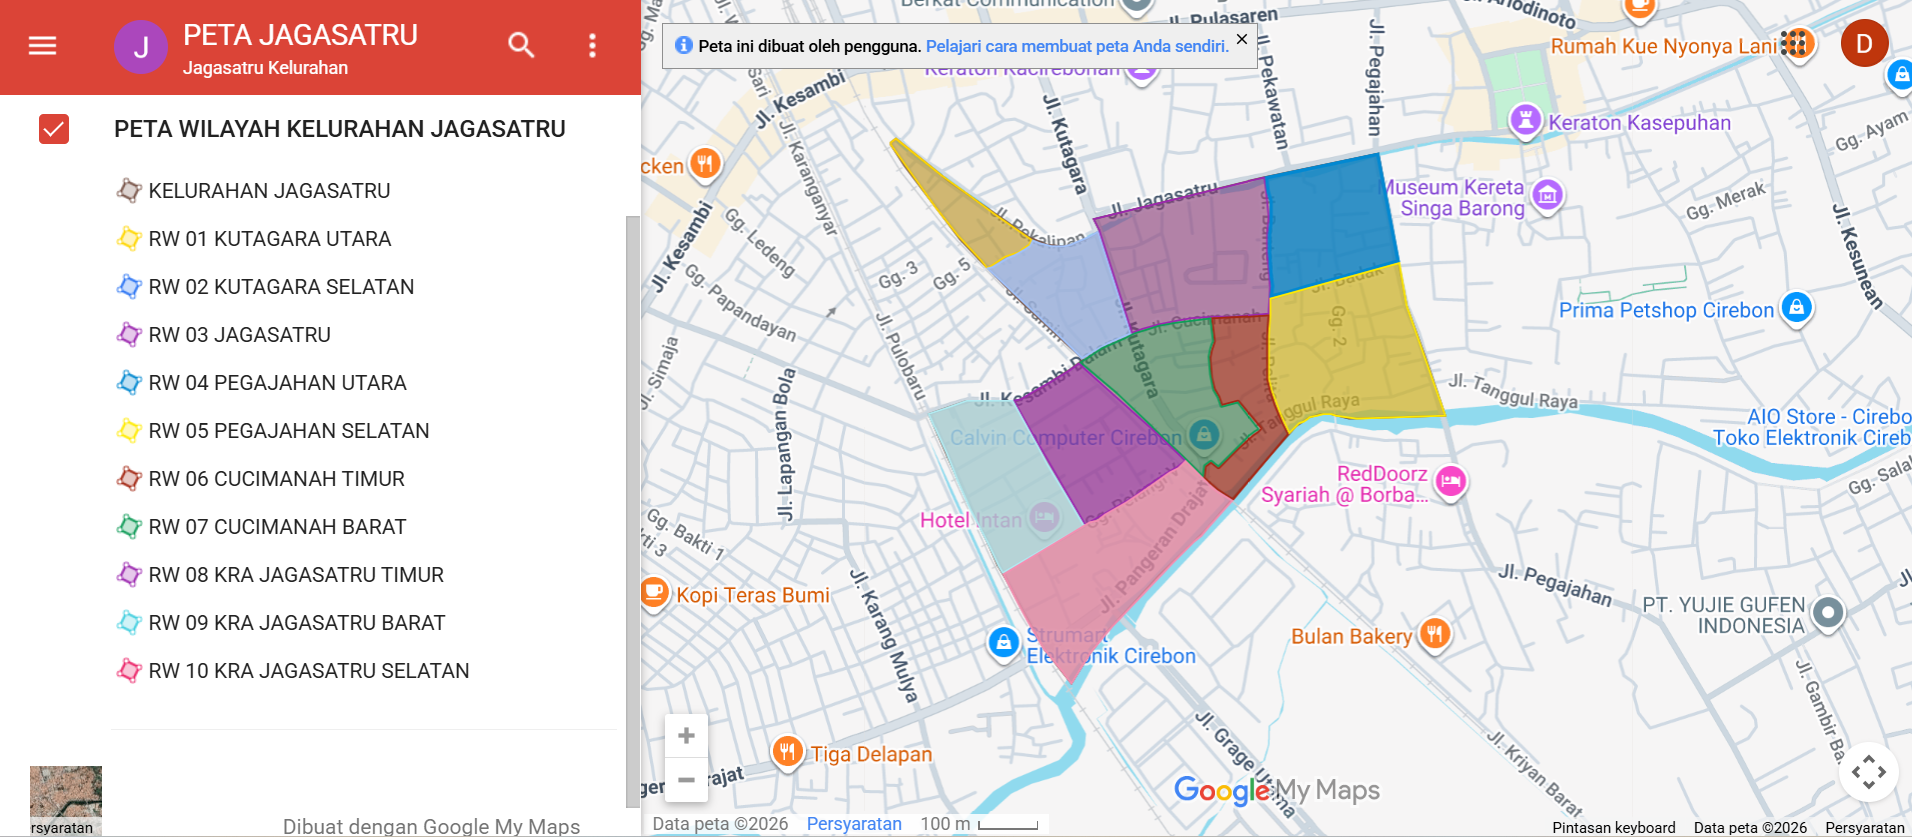Click the RW 07 CUCIMANAH BARAT polygon icon
1912x837 pixels.
click(129, 526)
